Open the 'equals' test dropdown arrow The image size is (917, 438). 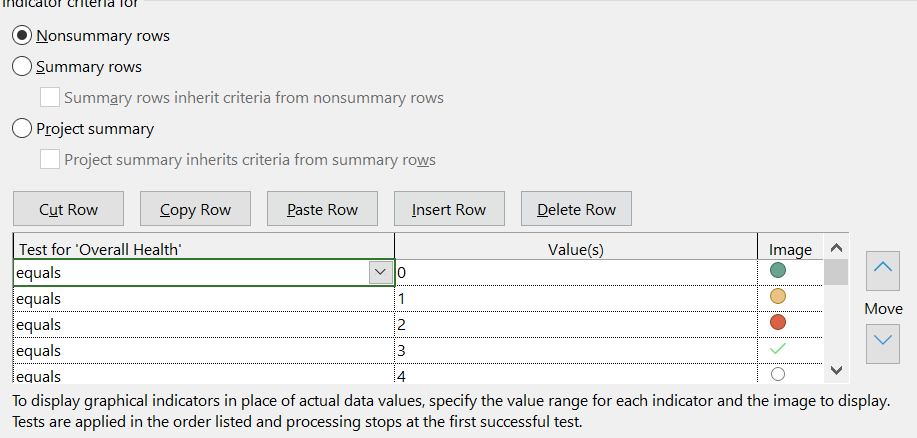[x=380, y=272]
